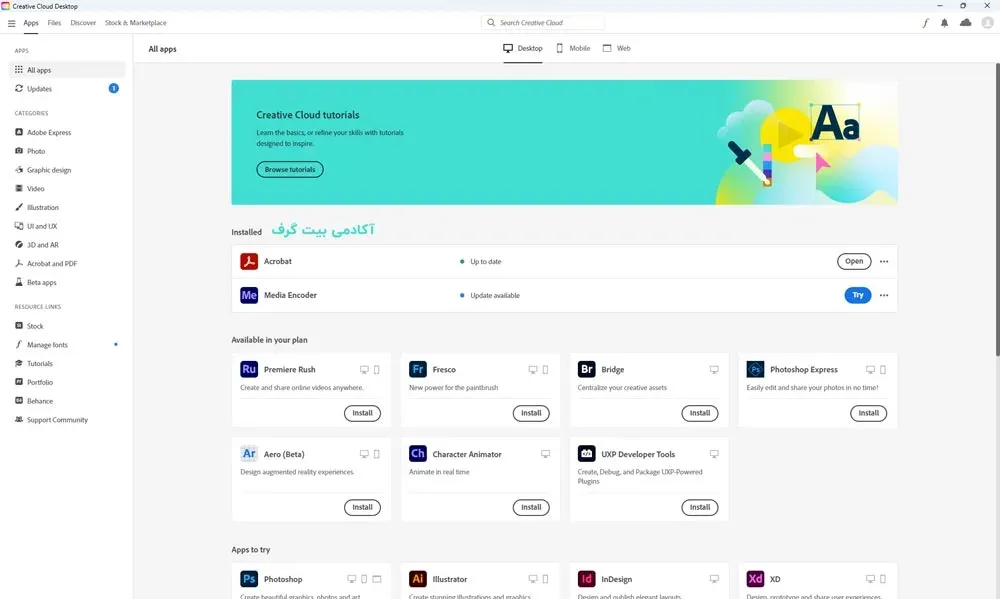Open more options for Media Encoder
Screen dimensions: 1000x599
coord(884,295)
